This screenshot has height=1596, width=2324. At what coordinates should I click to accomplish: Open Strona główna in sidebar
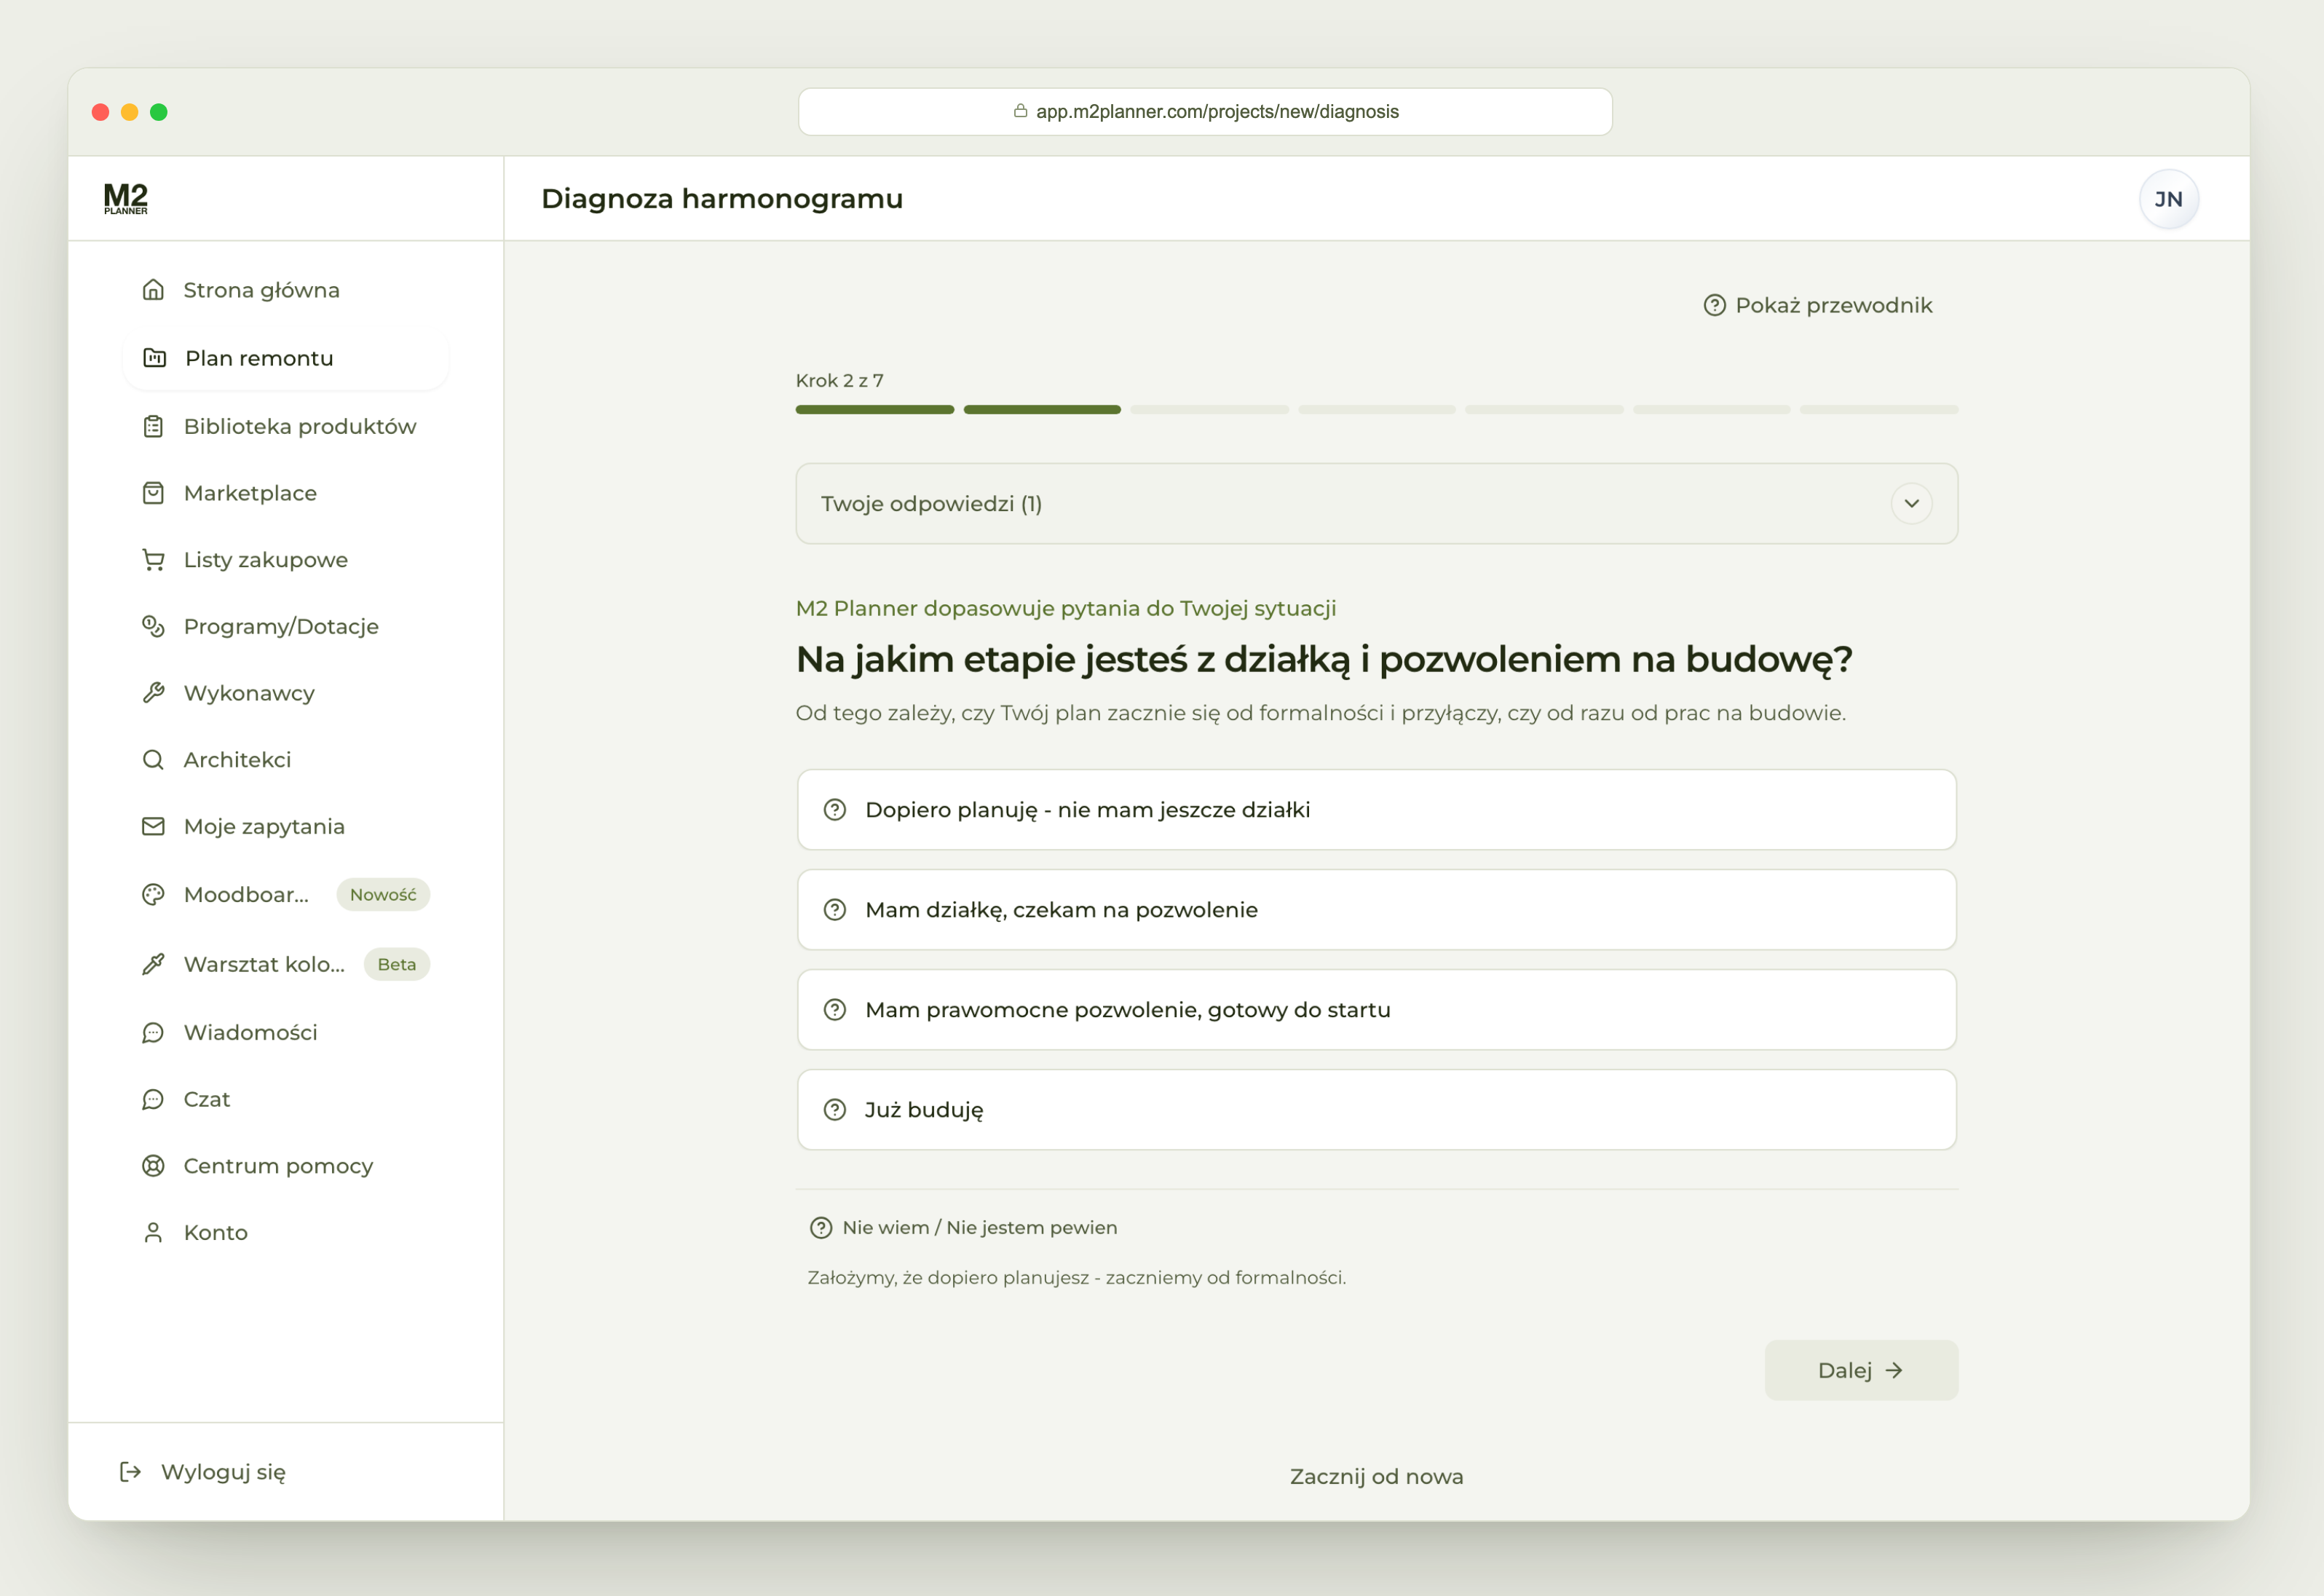pos(286,290)
